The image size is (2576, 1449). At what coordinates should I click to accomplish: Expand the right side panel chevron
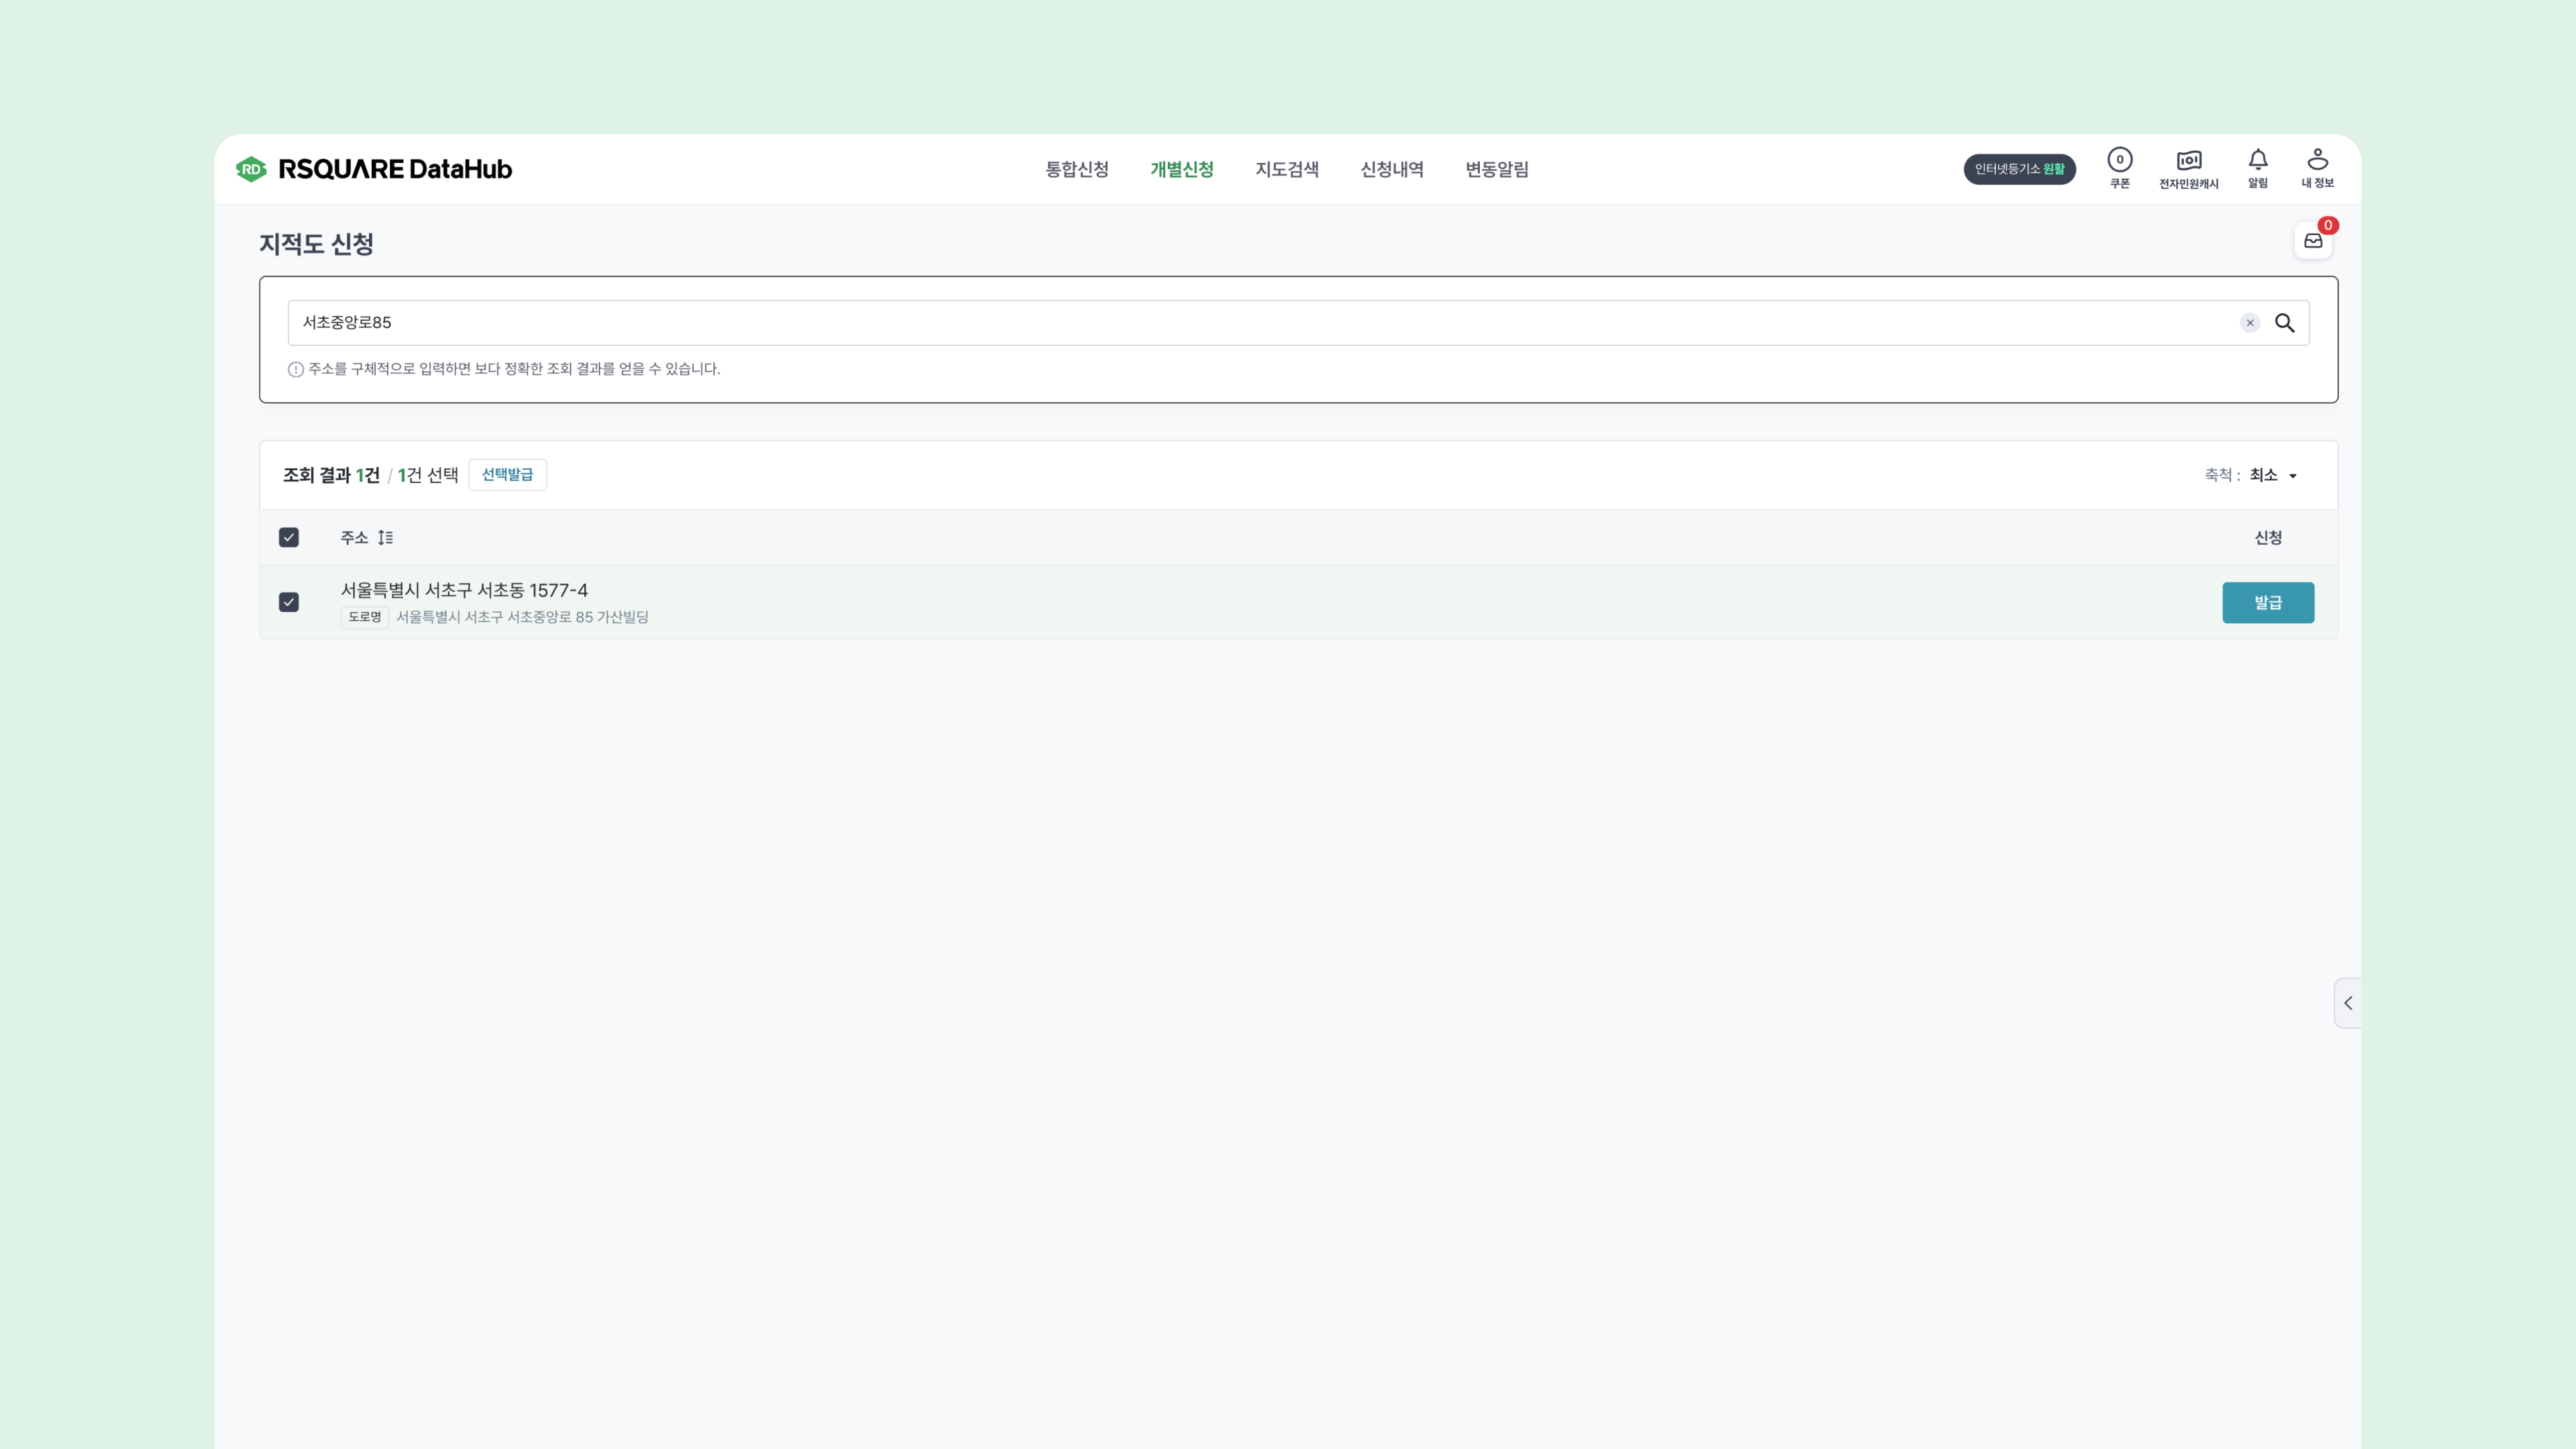point(2347,1003)
